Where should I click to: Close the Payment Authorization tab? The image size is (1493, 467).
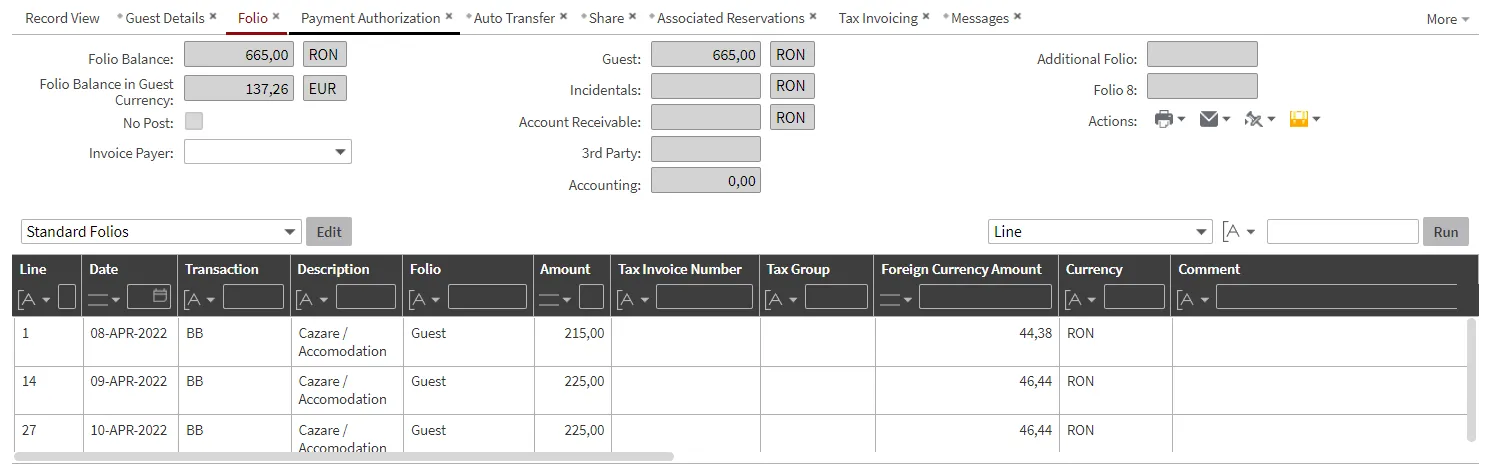click(449, 17)
